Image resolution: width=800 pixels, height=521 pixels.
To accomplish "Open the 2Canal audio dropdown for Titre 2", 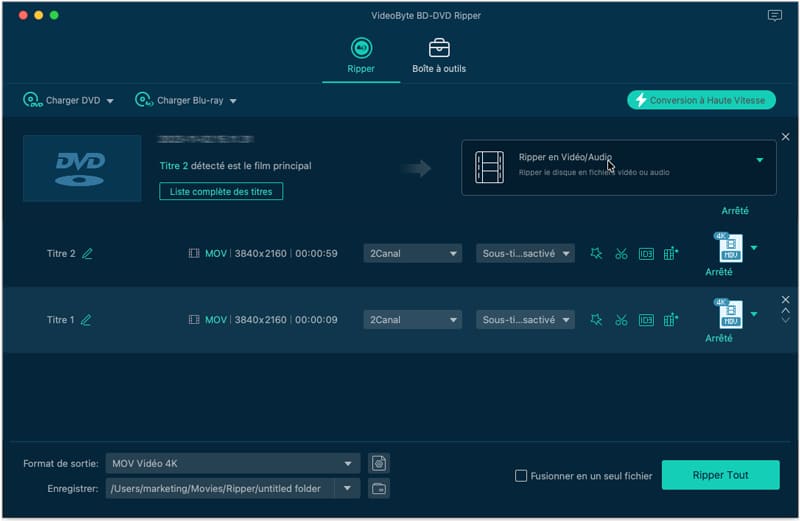I will tap(413, 254).
